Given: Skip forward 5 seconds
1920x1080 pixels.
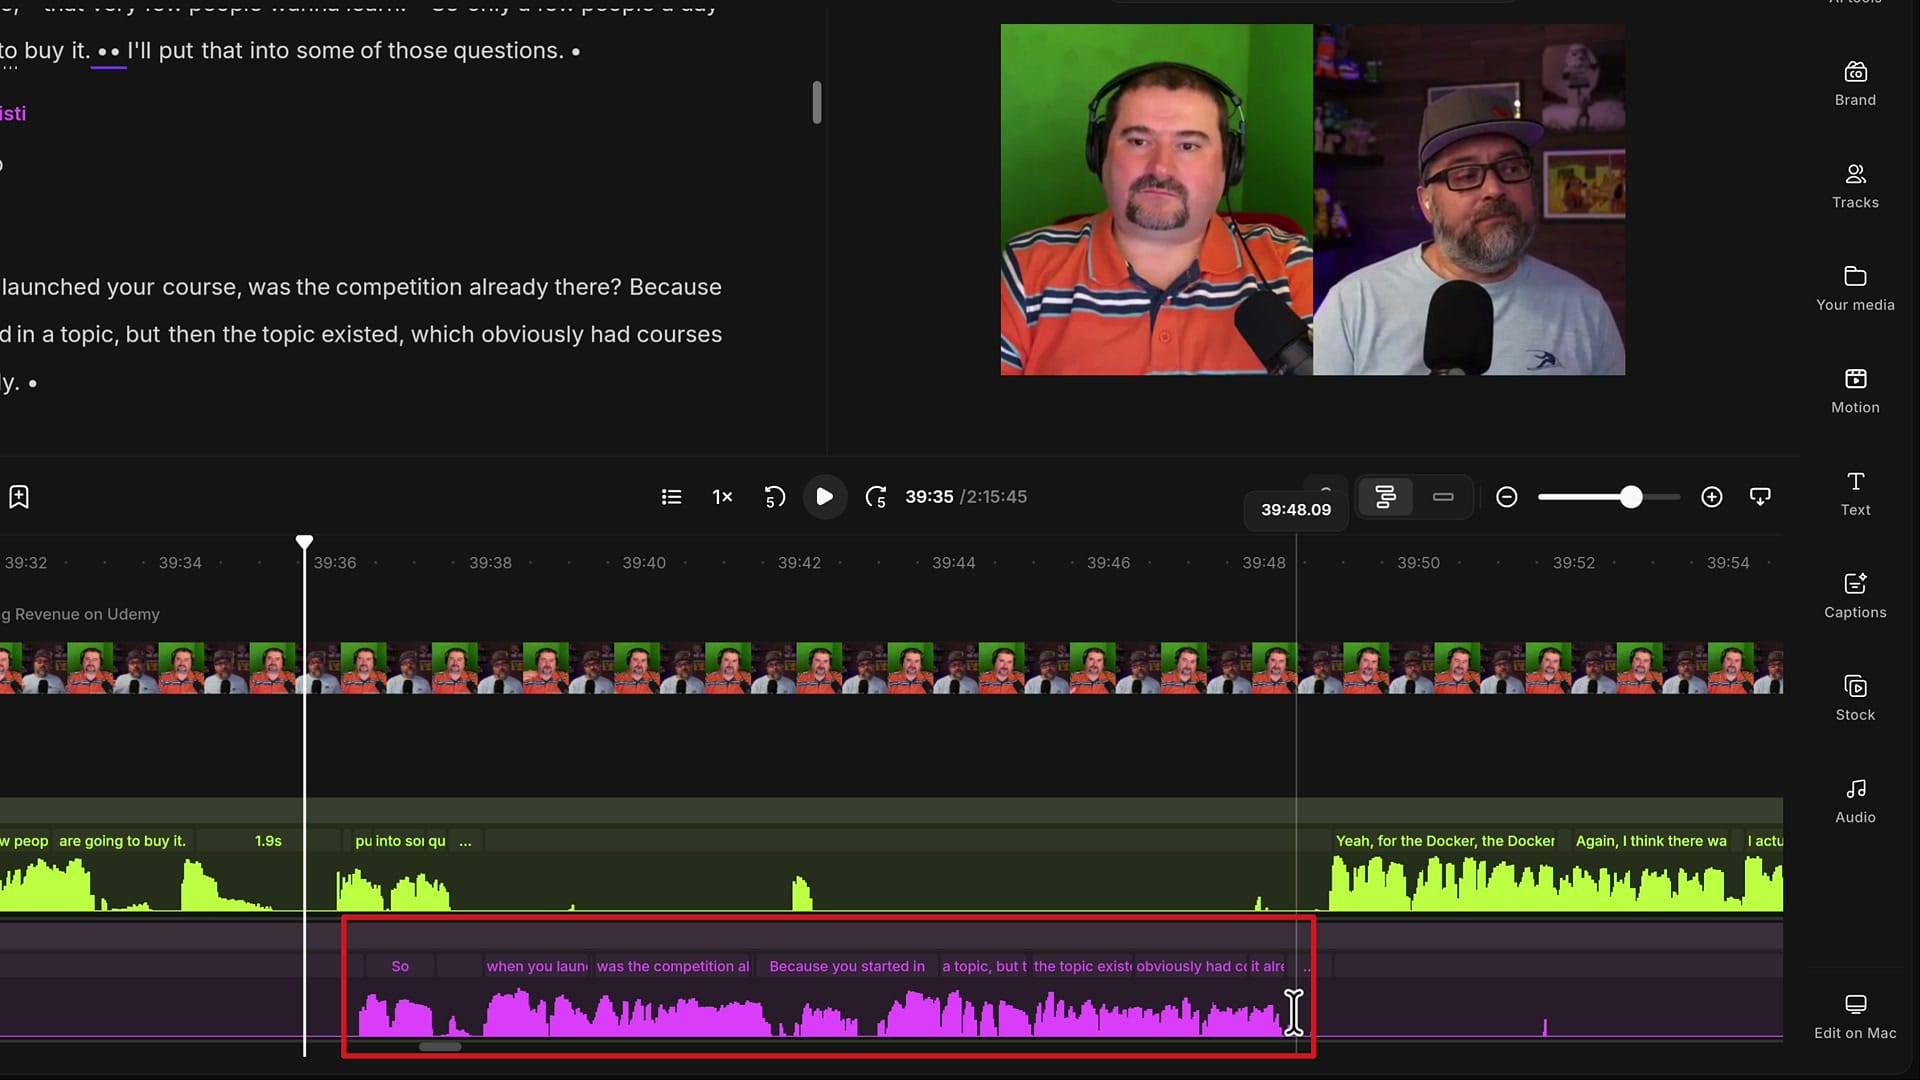Looking at the screenshot, I should pyautogui.click(x=876, y=497).
